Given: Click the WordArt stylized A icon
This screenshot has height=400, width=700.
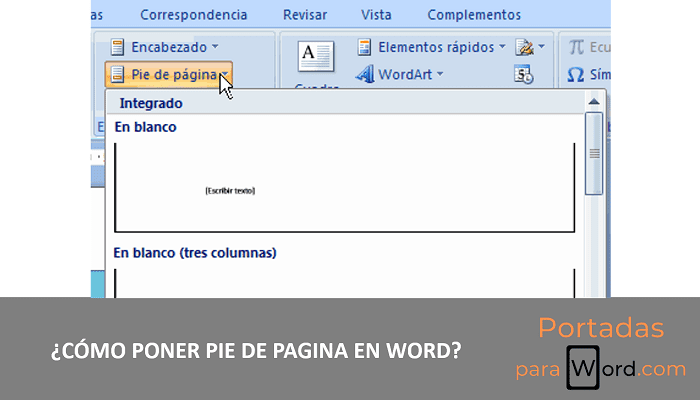Looking at the screenshot, I should 365,74.
